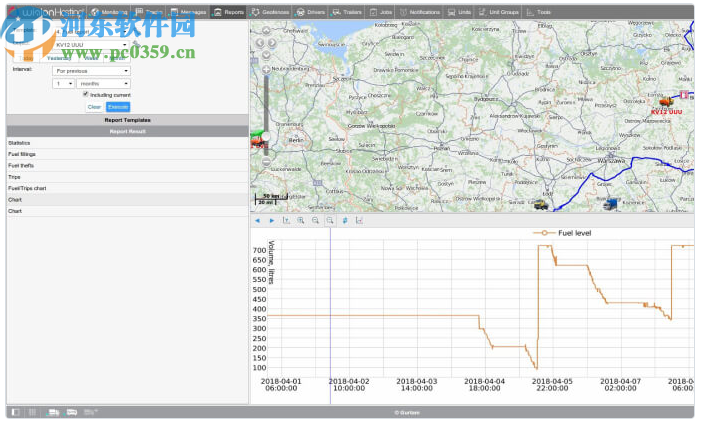Move chart left with blue arrow
Viewport: 714px width, 422px height.
pyautogui.click(x=257, y=220)
